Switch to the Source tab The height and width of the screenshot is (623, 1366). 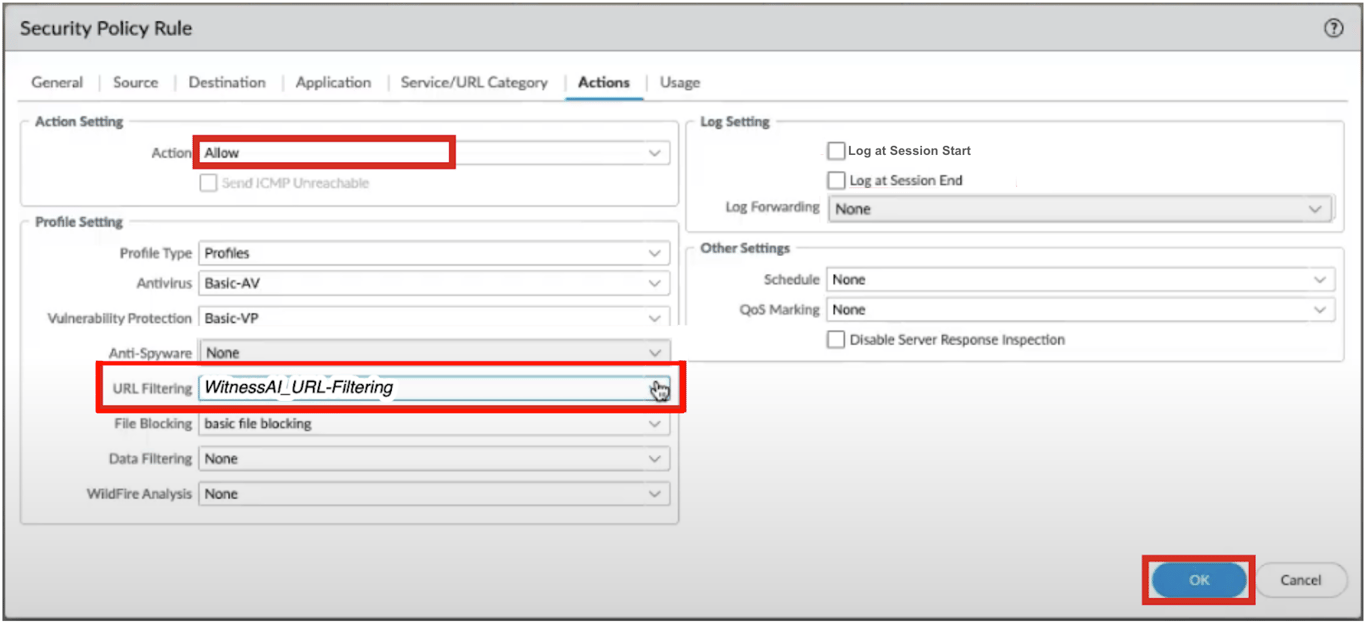click(x=135, y=82)
